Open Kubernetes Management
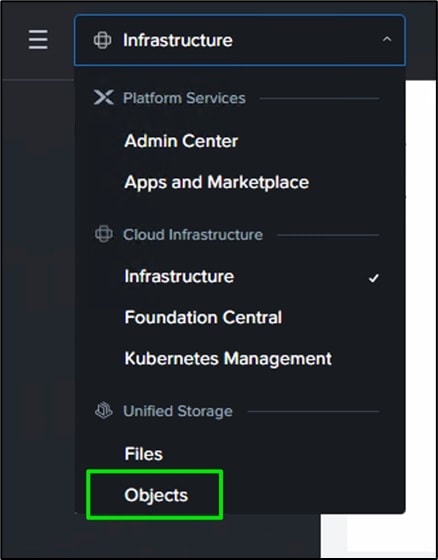Screen dimensions: 438x560 228,359
